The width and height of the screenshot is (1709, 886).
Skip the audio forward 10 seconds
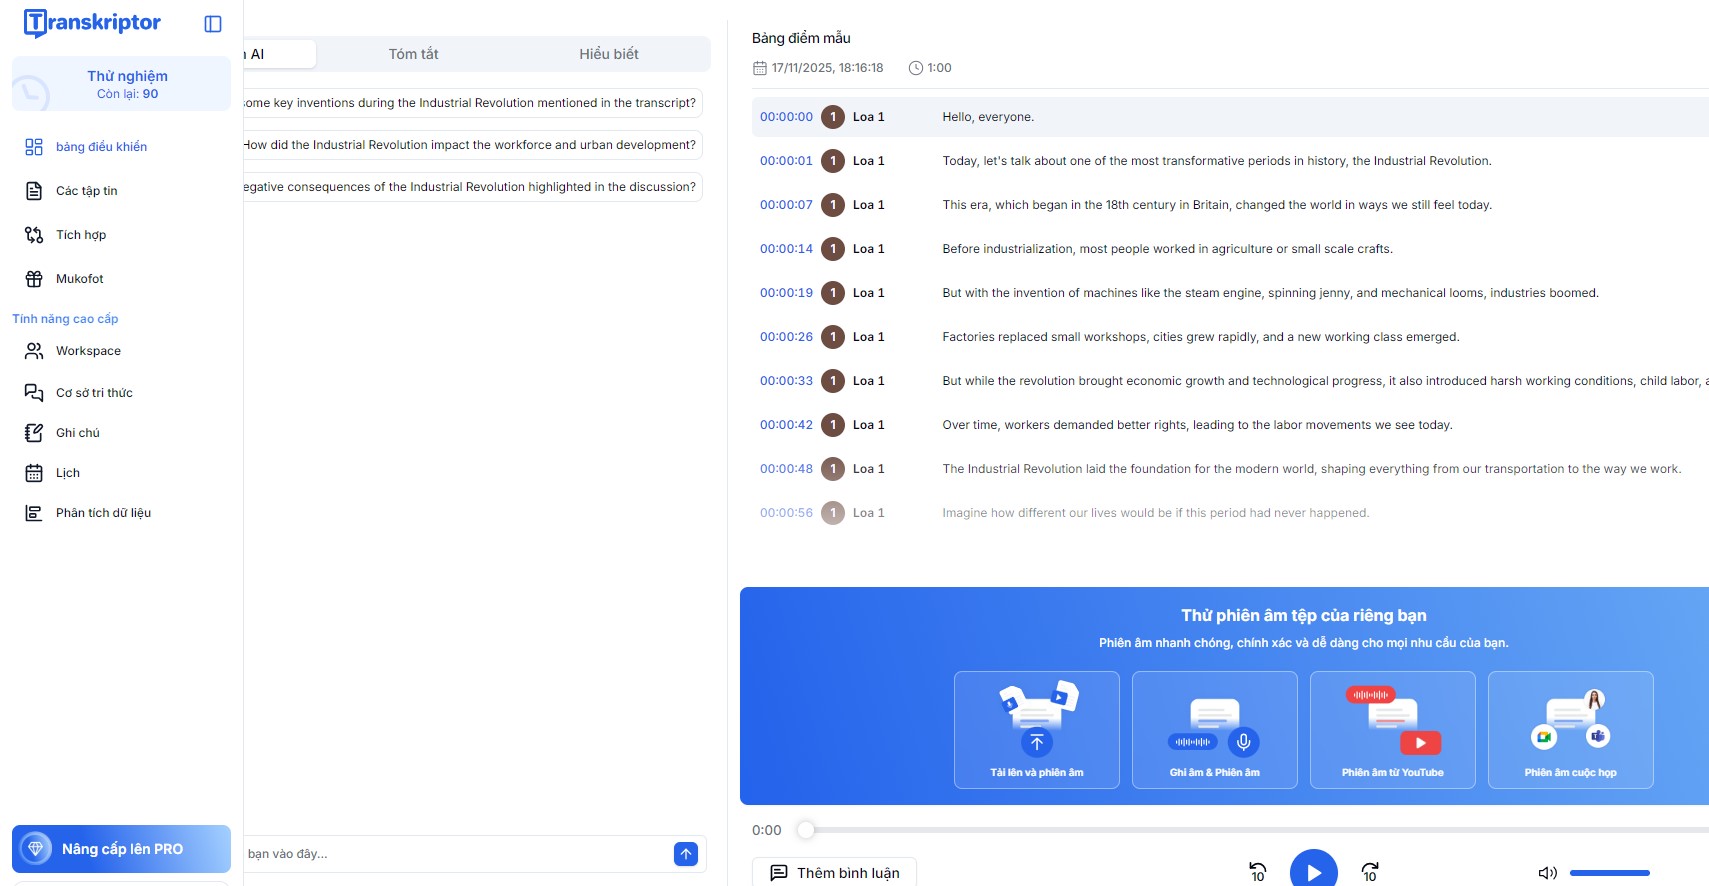(1370, 872)
